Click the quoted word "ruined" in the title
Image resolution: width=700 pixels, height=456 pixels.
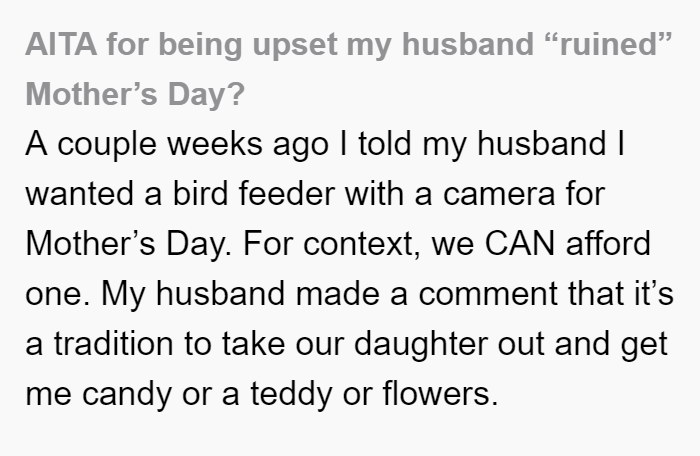click(608, 44)
